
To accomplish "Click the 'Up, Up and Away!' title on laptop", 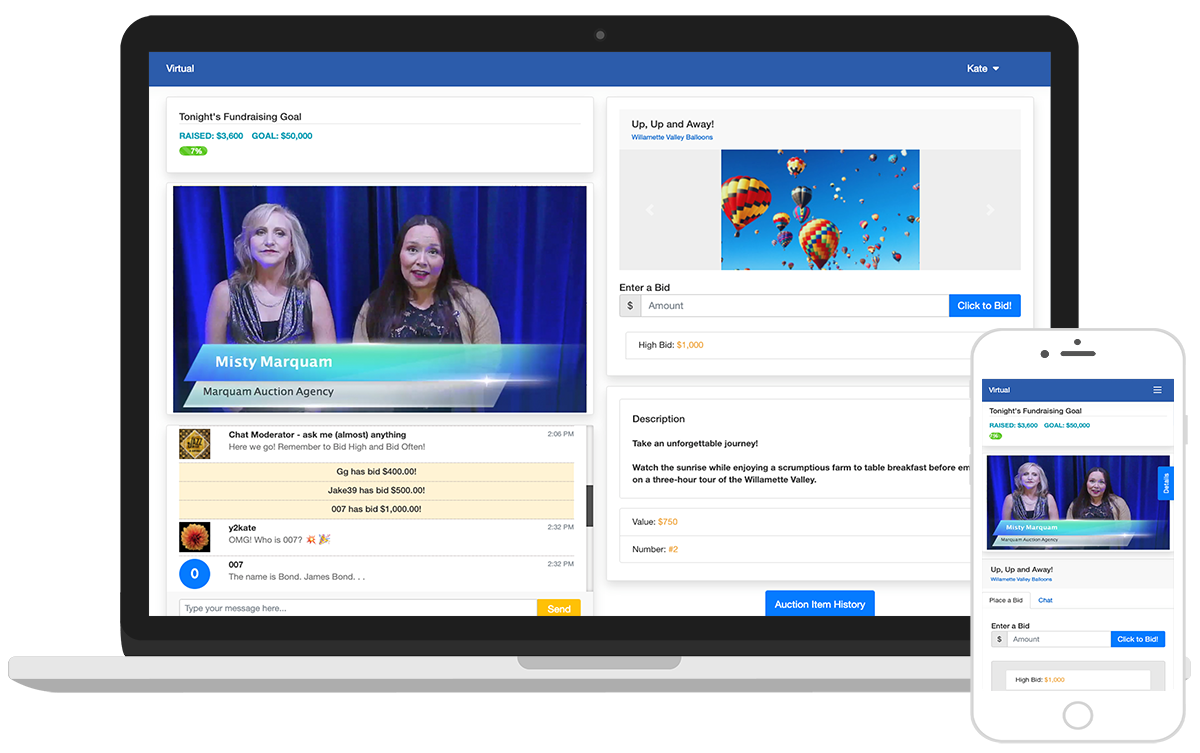I will pyautogui.click(x=672, y=124).
